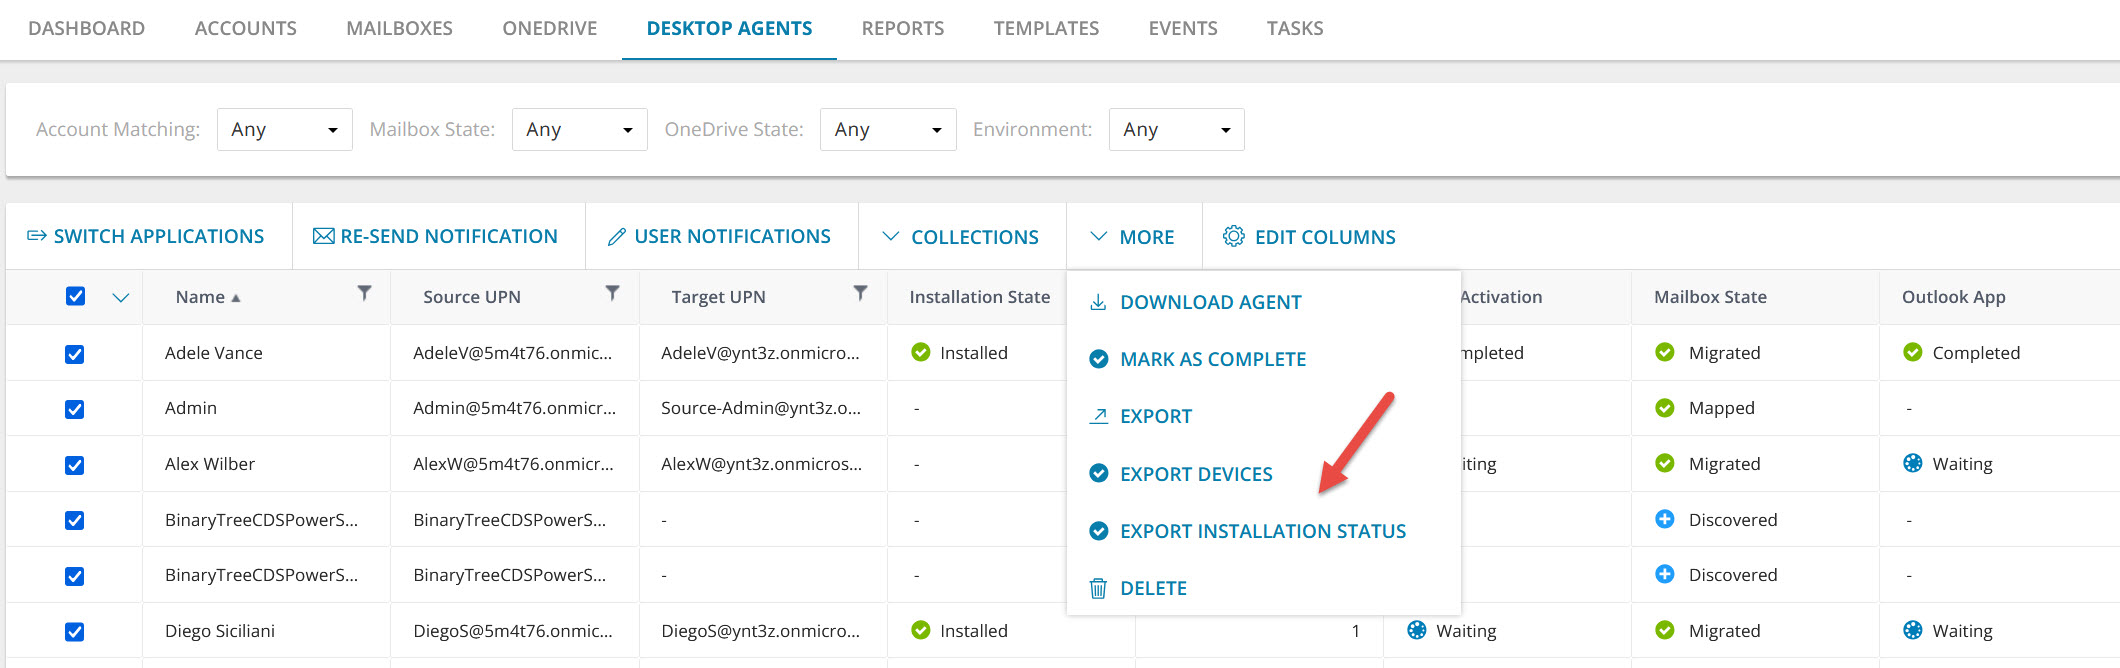Open the Templates tab
Screen dimensions: 2120x668
[1046, 28]
